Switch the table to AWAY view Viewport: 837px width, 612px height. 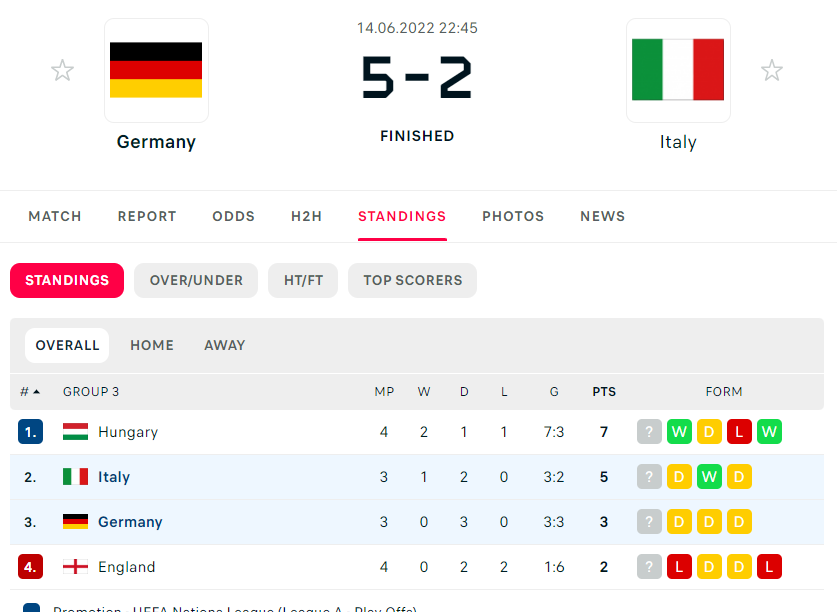point(225,346)
